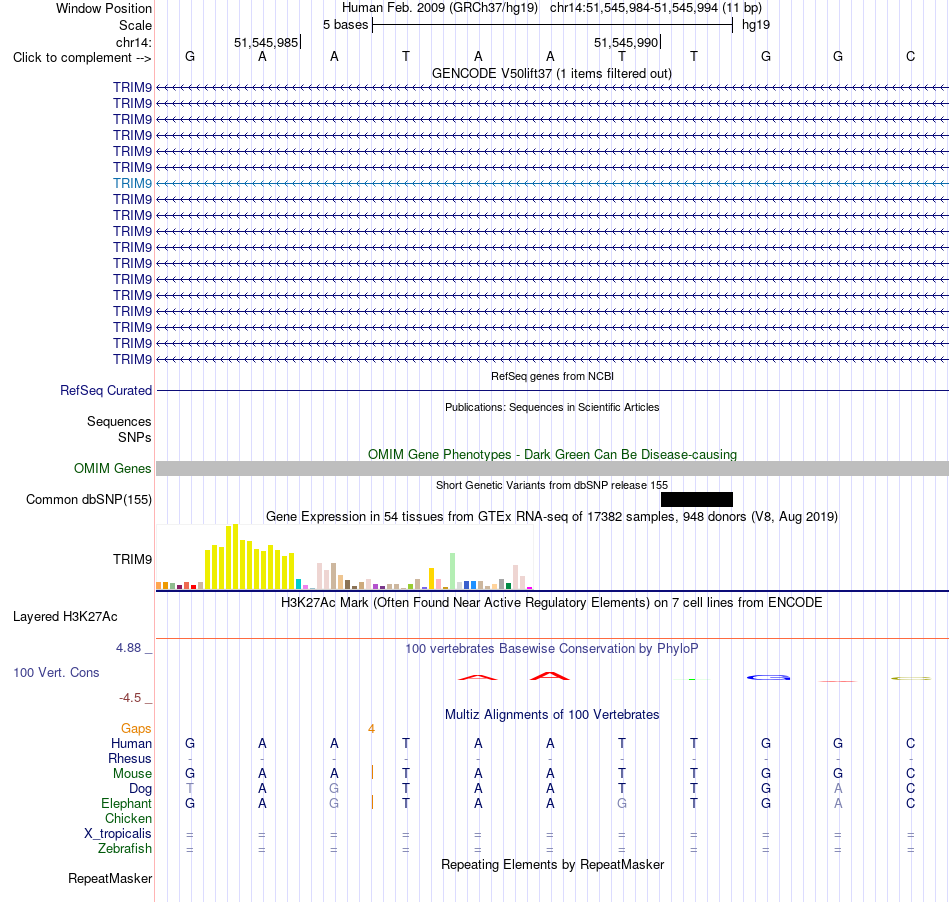The width and height of the screenshot is (950, 902).
Task: Click the 'Rhesus' alignment row label
Action: 130,758
